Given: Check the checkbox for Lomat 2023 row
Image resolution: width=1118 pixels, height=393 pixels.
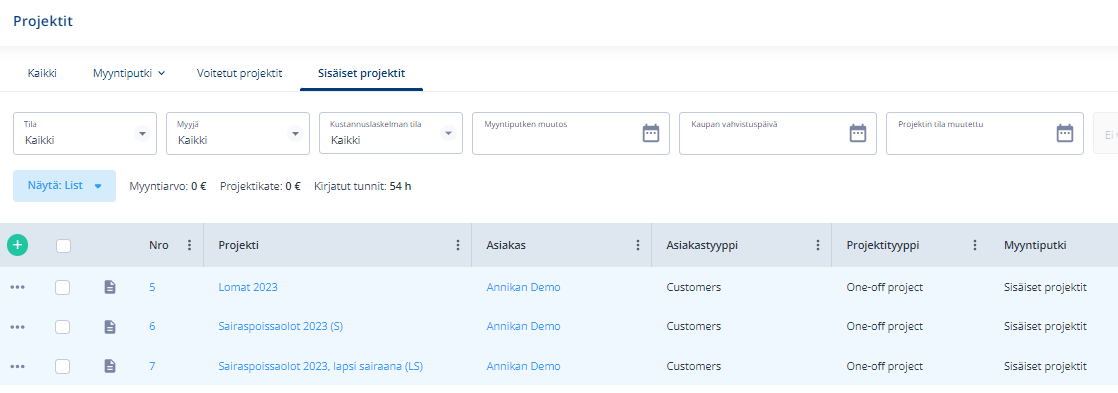Looking at the screenshot, I should (63, 287).
